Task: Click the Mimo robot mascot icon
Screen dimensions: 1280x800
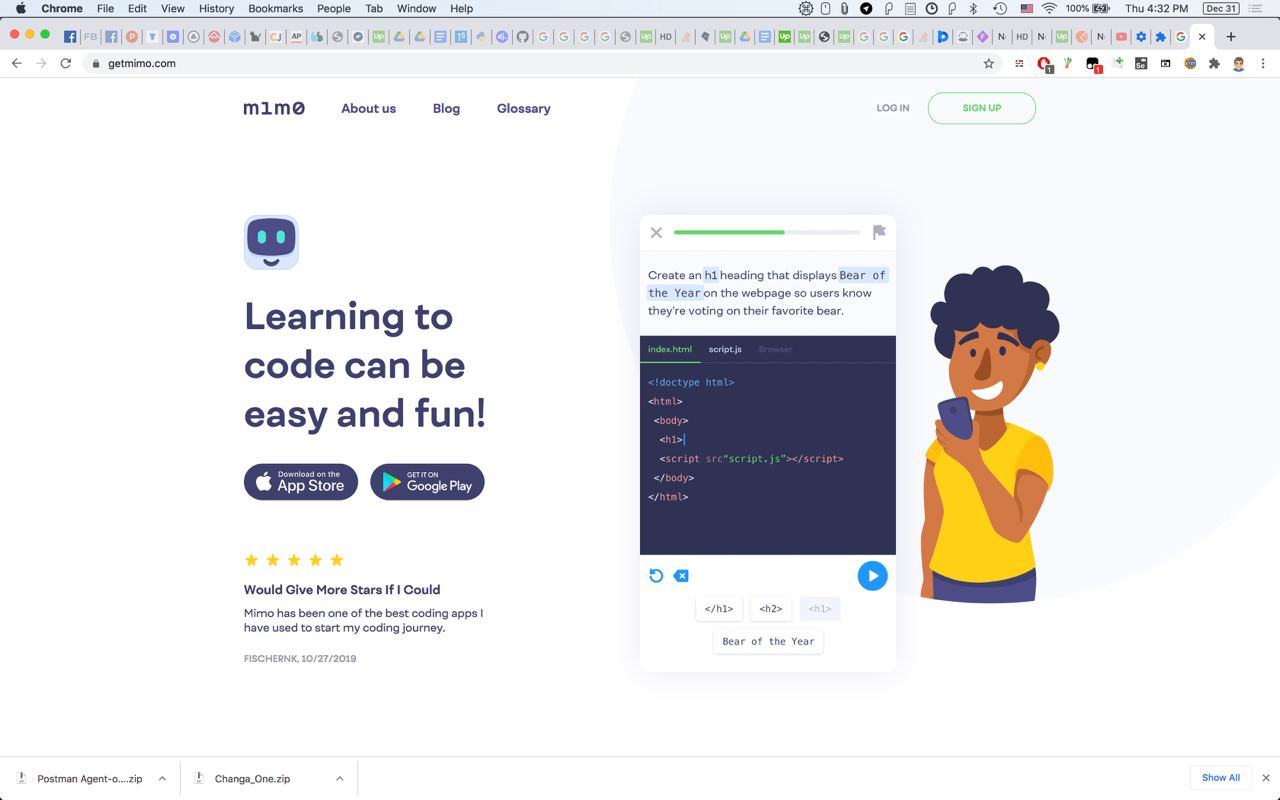Action: pos(271,242)
